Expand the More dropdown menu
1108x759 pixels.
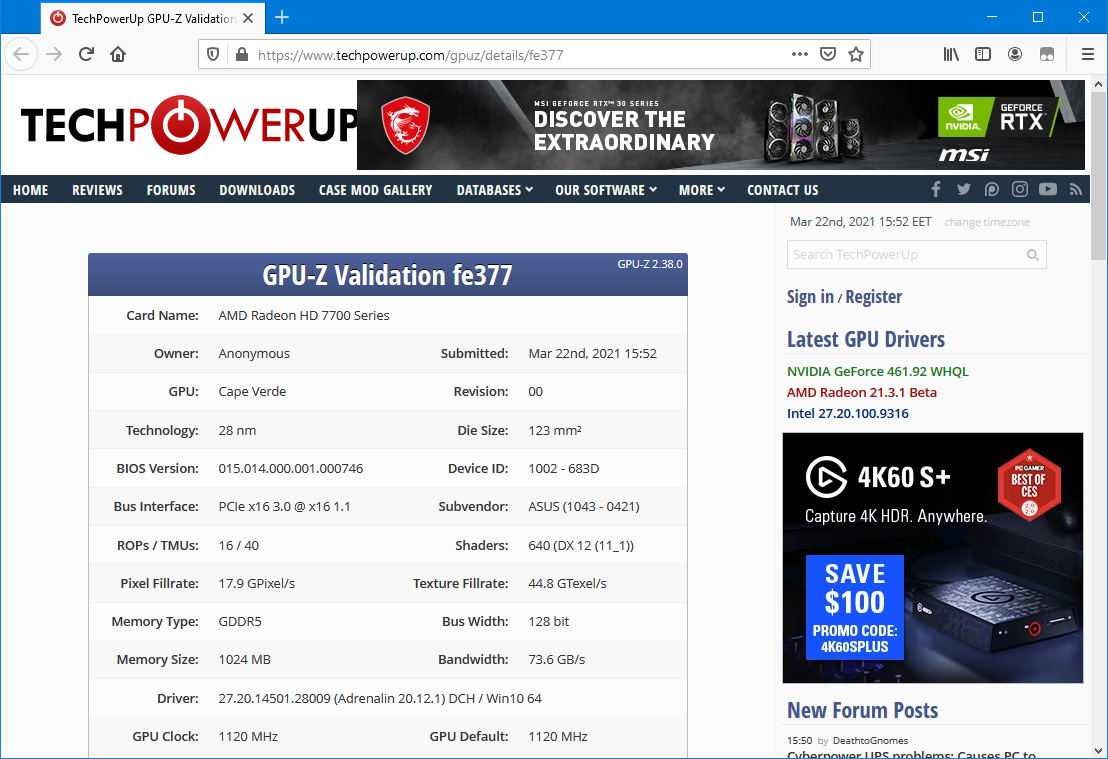coord(702,190)
